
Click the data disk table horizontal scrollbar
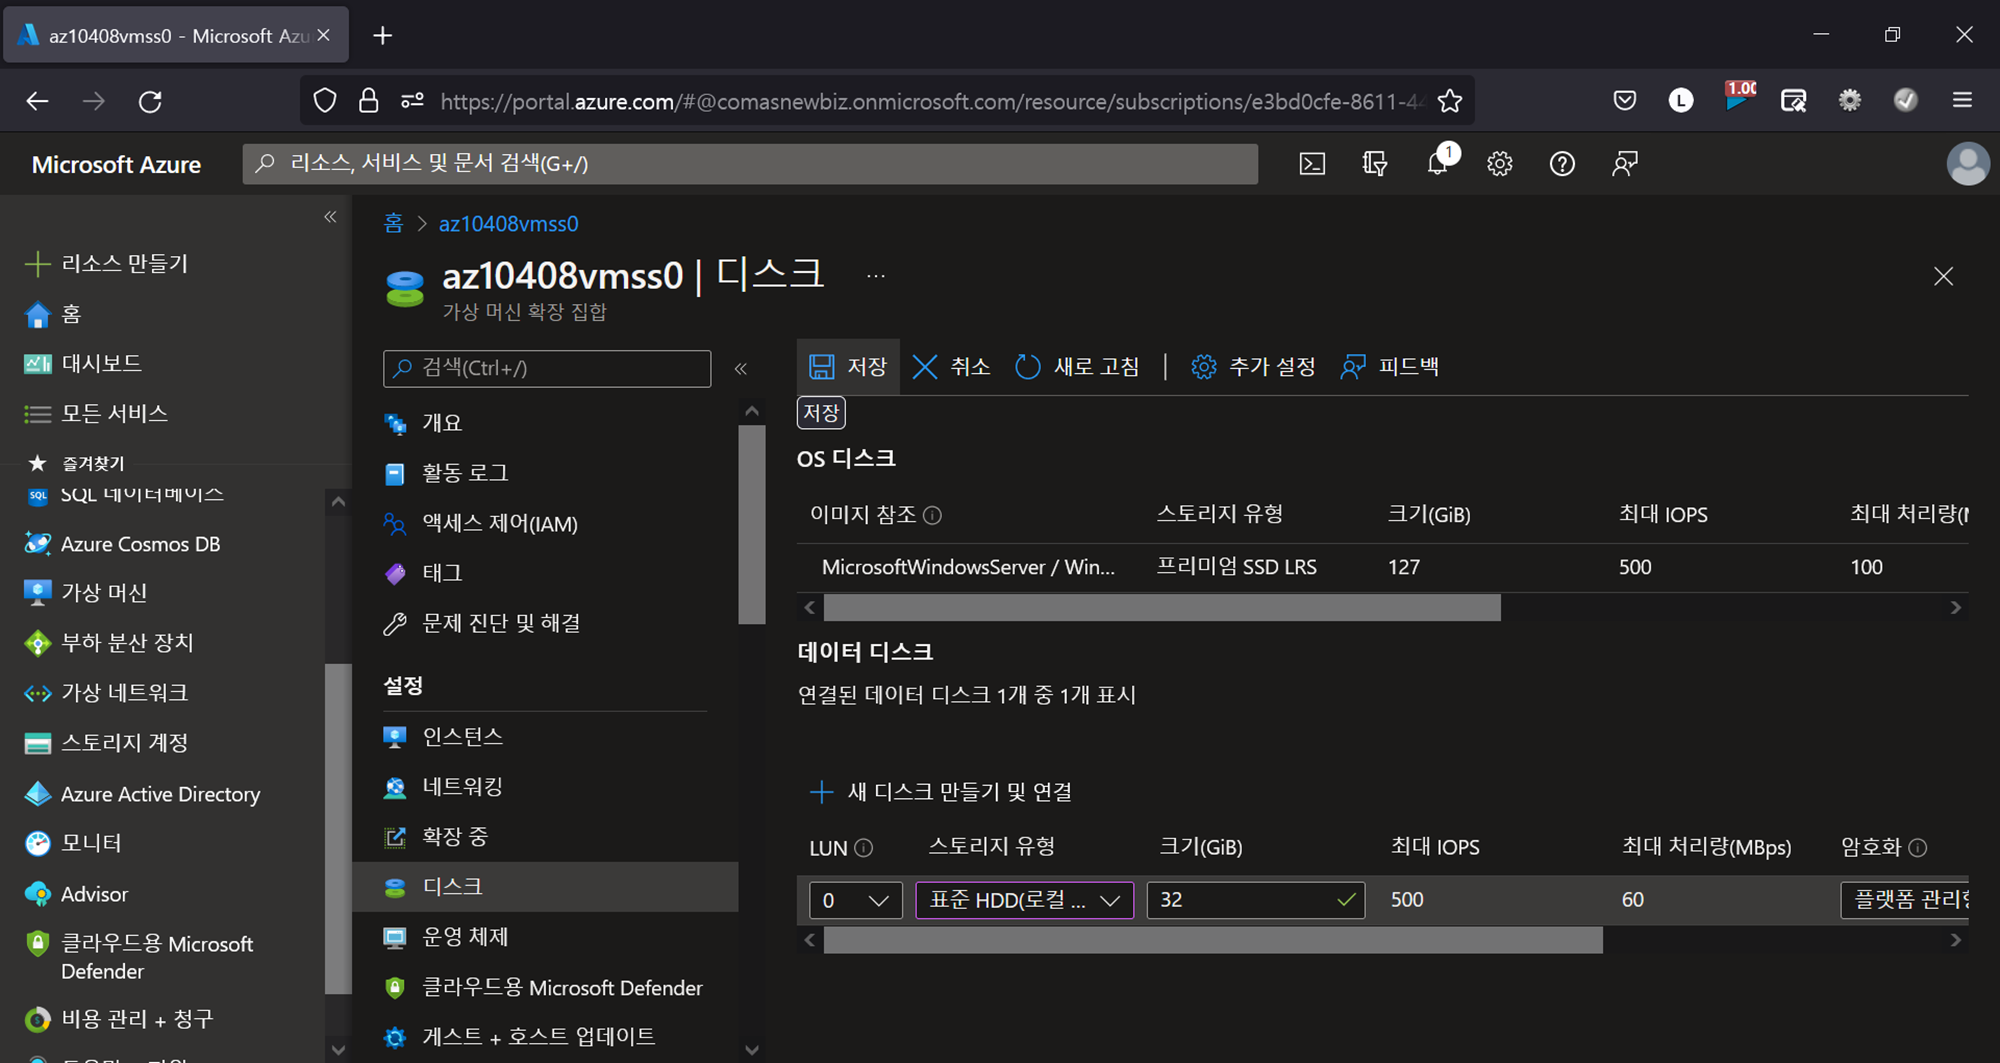pyautogui.click(x=1212, y=940)
